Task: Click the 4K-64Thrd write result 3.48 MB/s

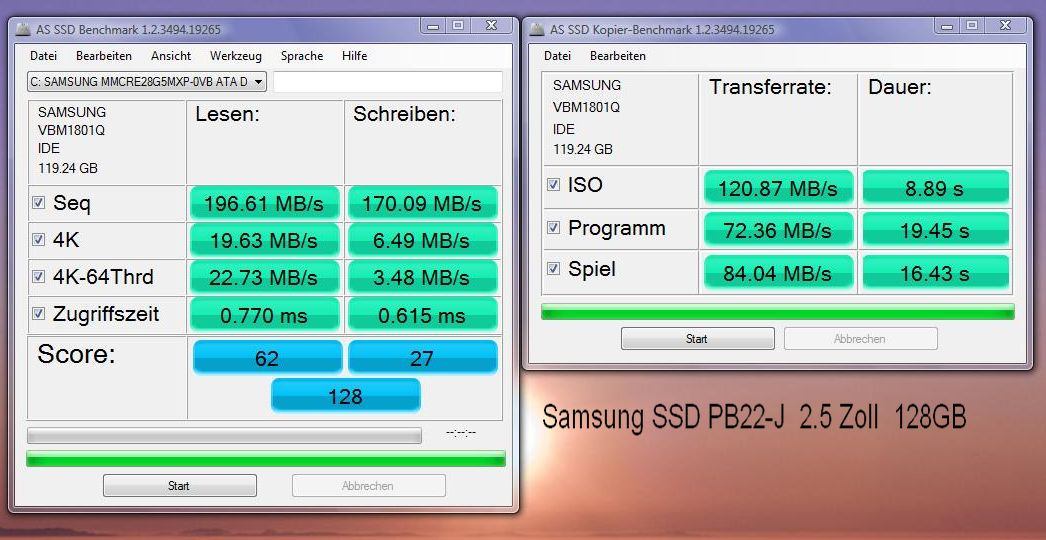Action: pos(422,276)
